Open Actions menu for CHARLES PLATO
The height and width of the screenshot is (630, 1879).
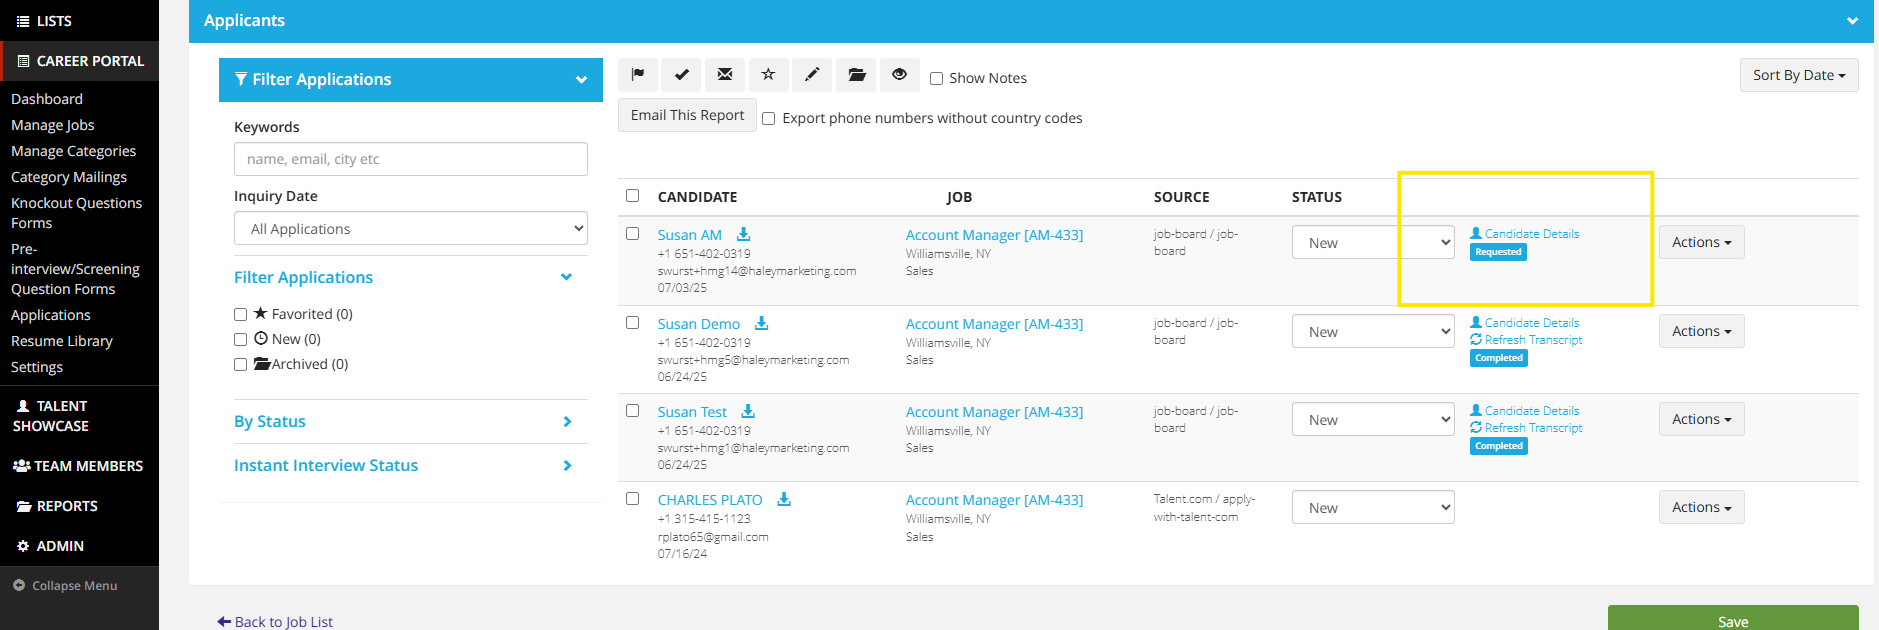point(1701,507)
